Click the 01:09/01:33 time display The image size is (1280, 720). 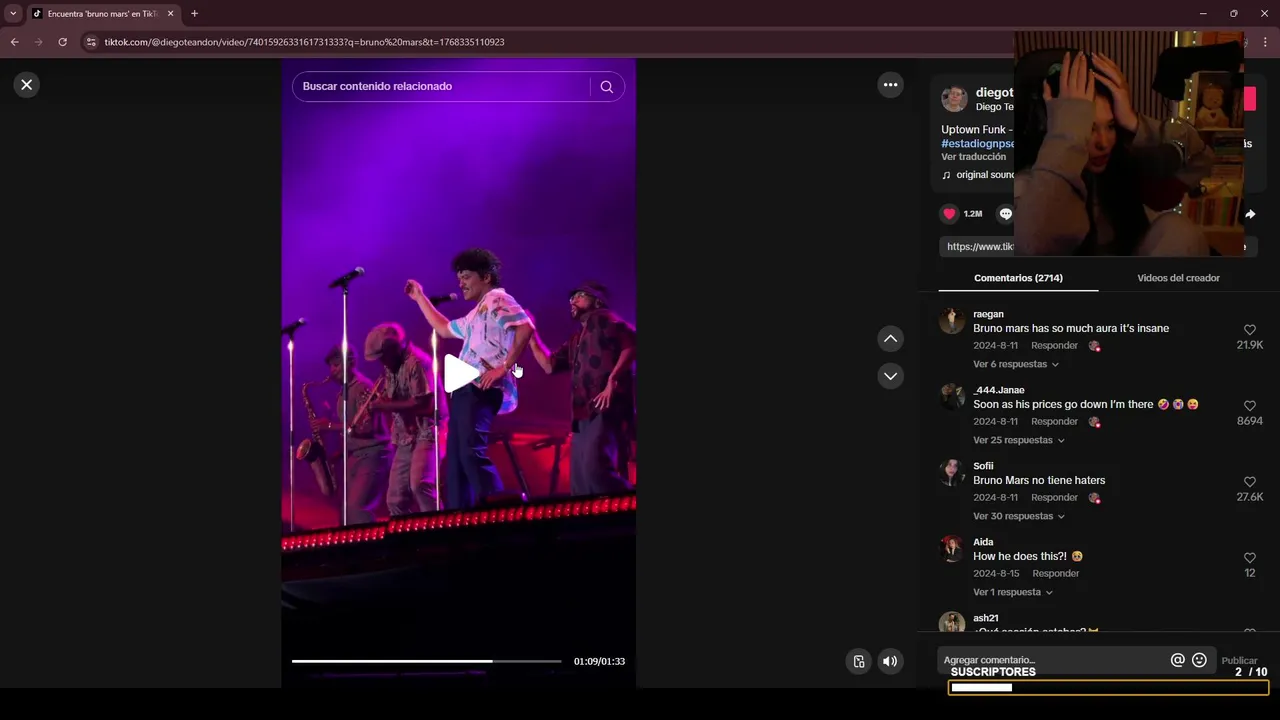pyautogui.click(x=599, y=661)
